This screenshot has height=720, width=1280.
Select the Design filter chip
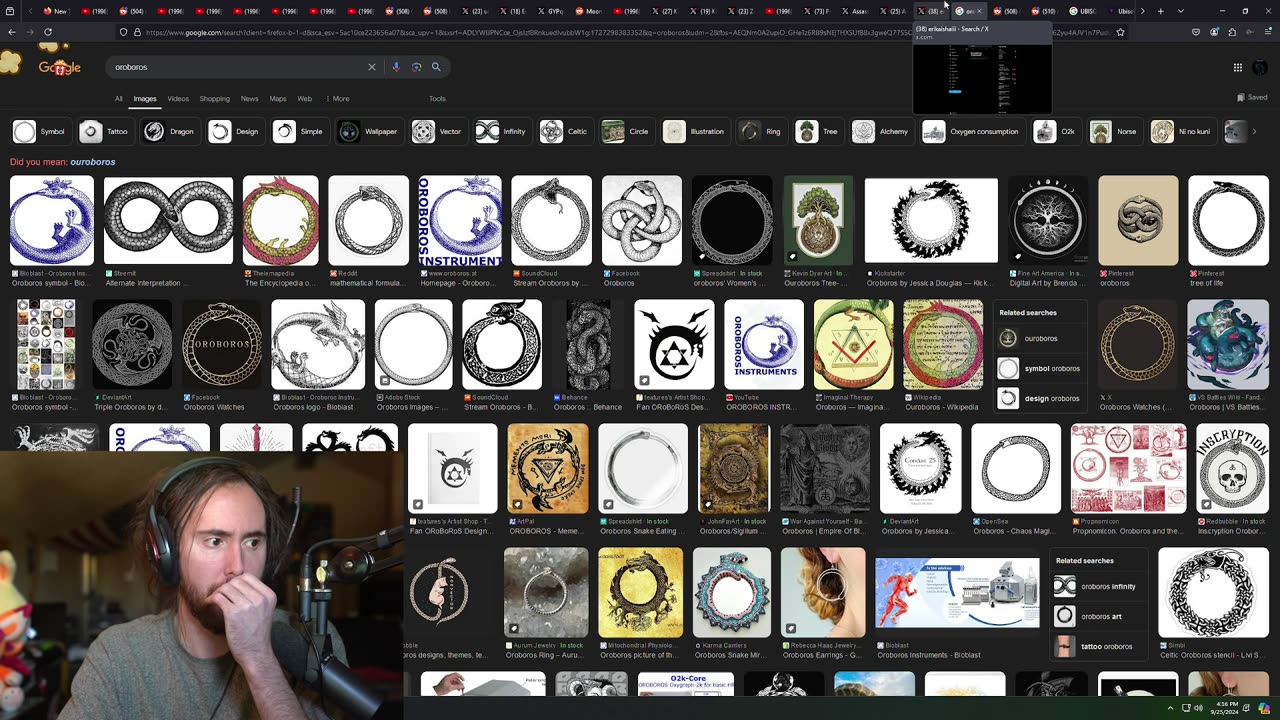[x=234, y=131]
